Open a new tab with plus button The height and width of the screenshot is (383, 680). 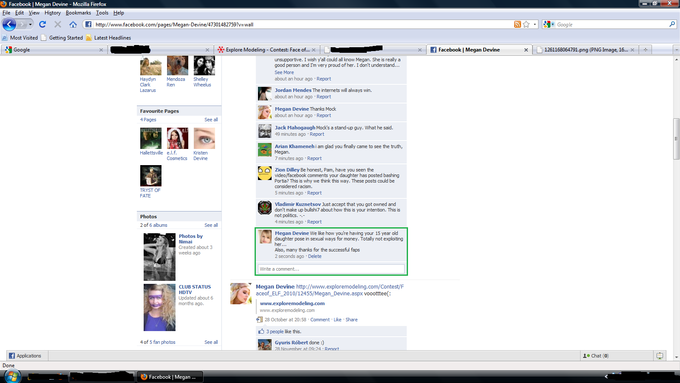click(x=645, y=50)
